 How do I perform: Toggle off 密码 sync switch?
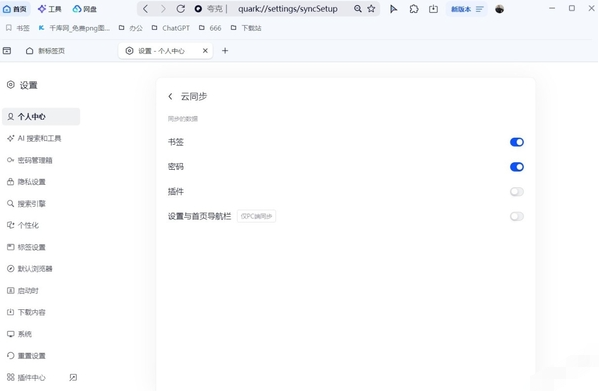pos(516,167)
